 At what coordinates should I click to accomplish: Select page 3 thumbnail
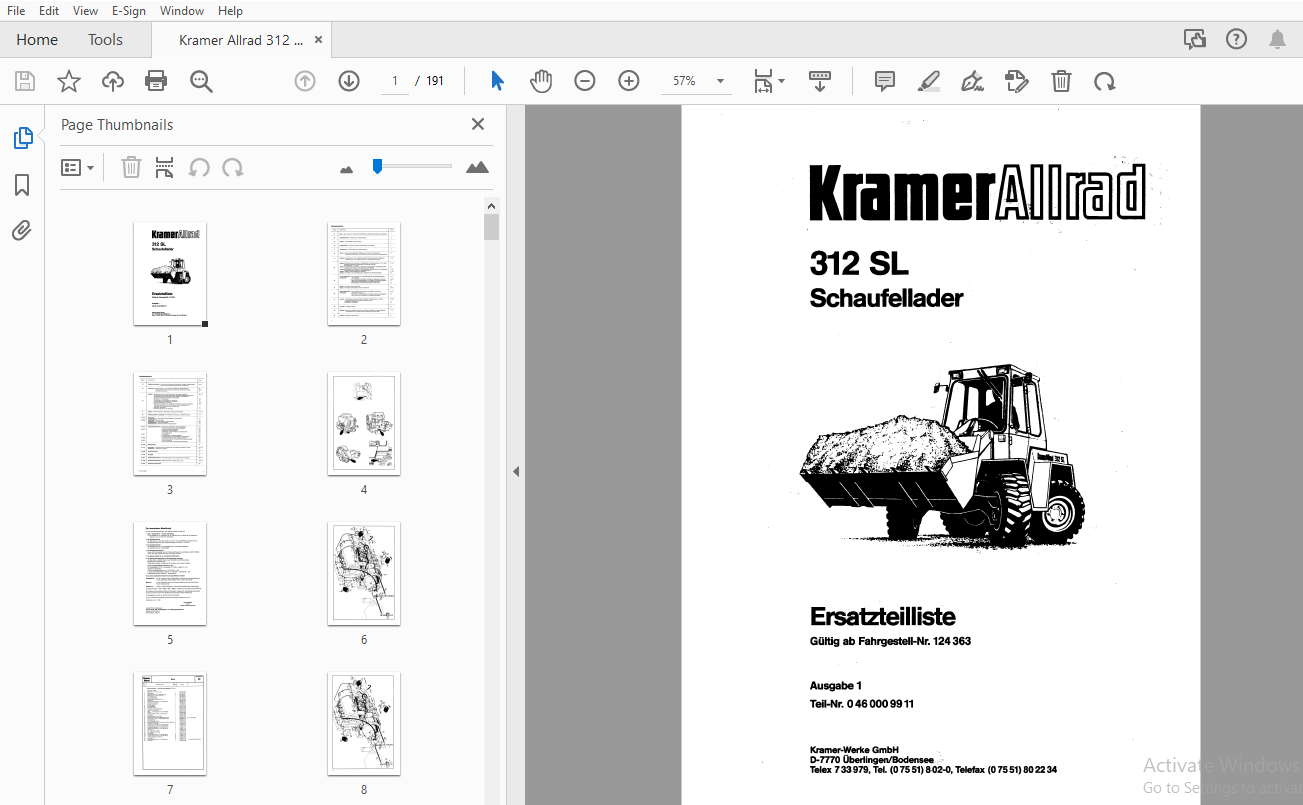coord(170,424)
